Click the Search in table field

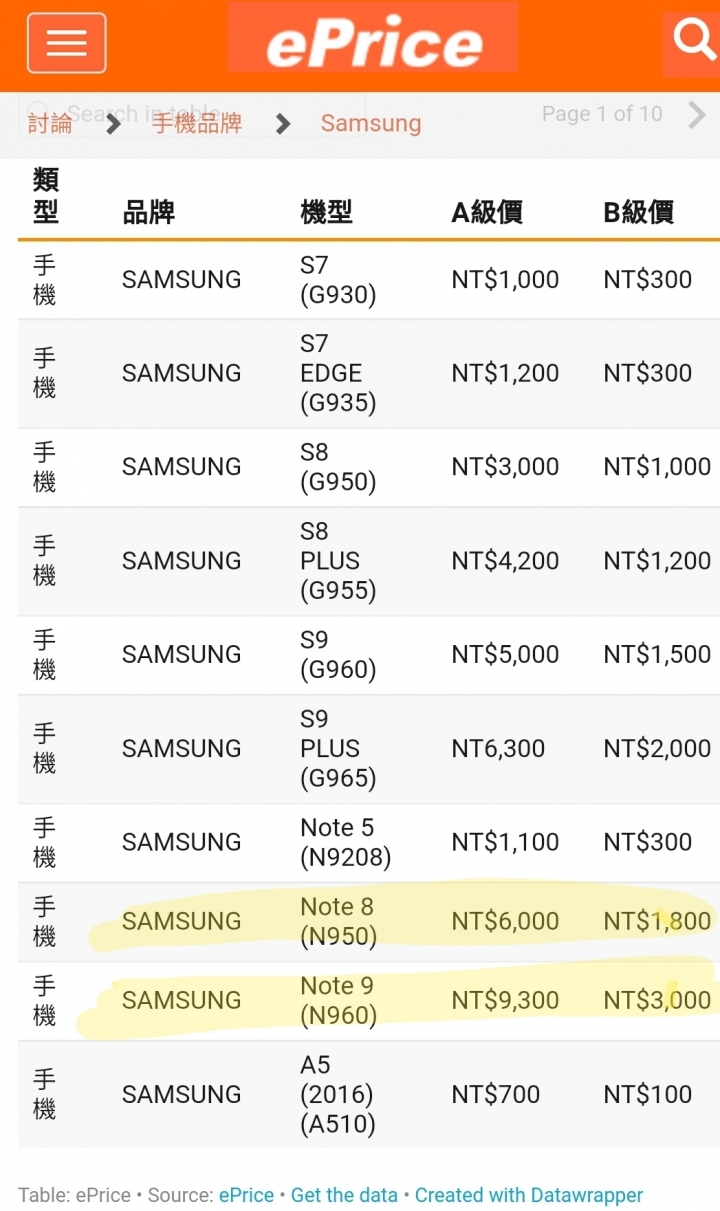(x=191, y=114)
